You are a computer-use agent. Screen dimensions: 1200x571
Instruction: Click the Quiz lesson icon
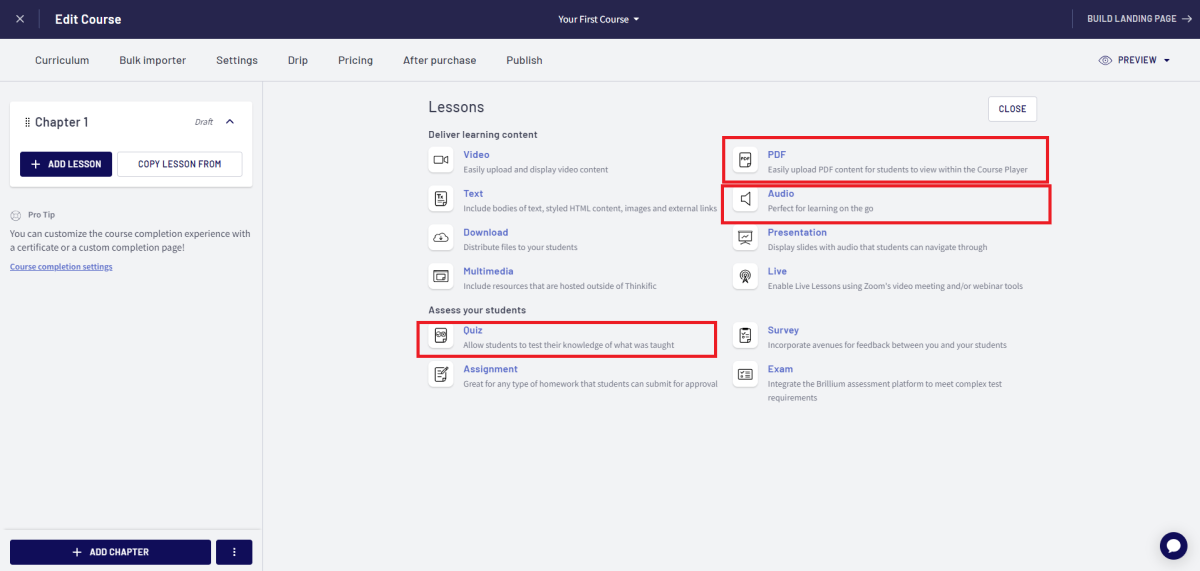point(441,336)
